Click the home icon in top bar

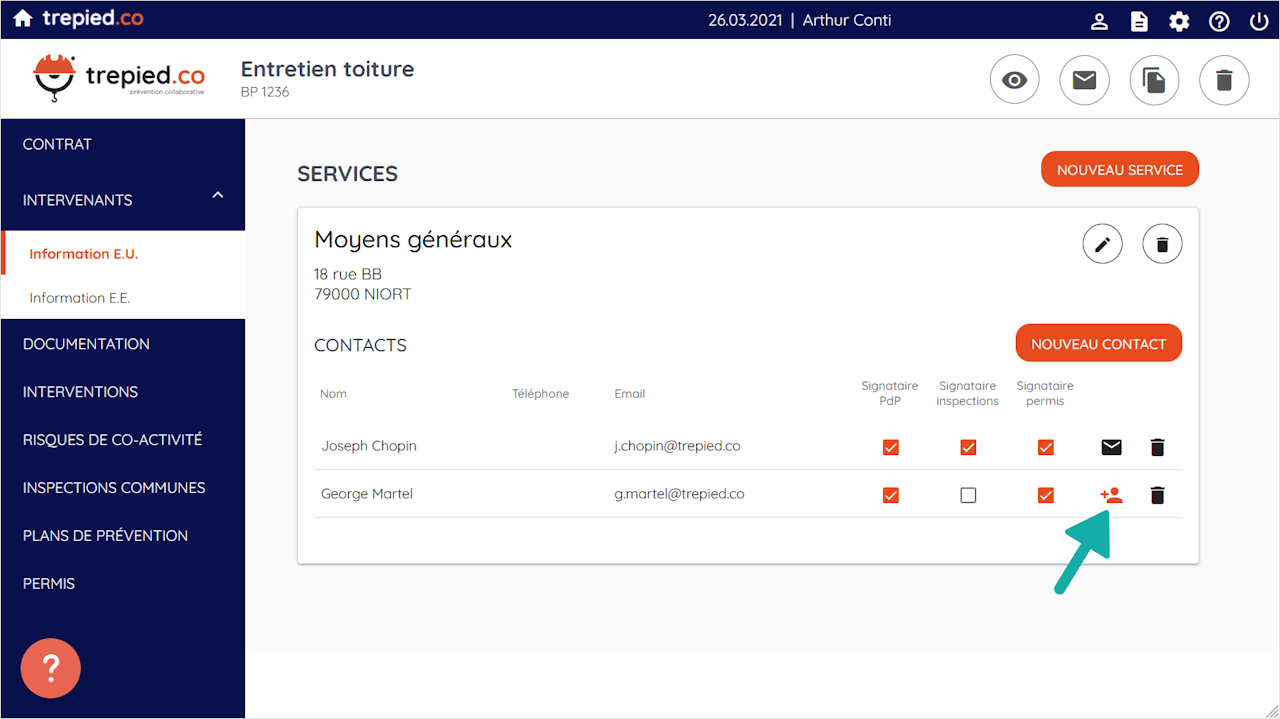point(22,20)
